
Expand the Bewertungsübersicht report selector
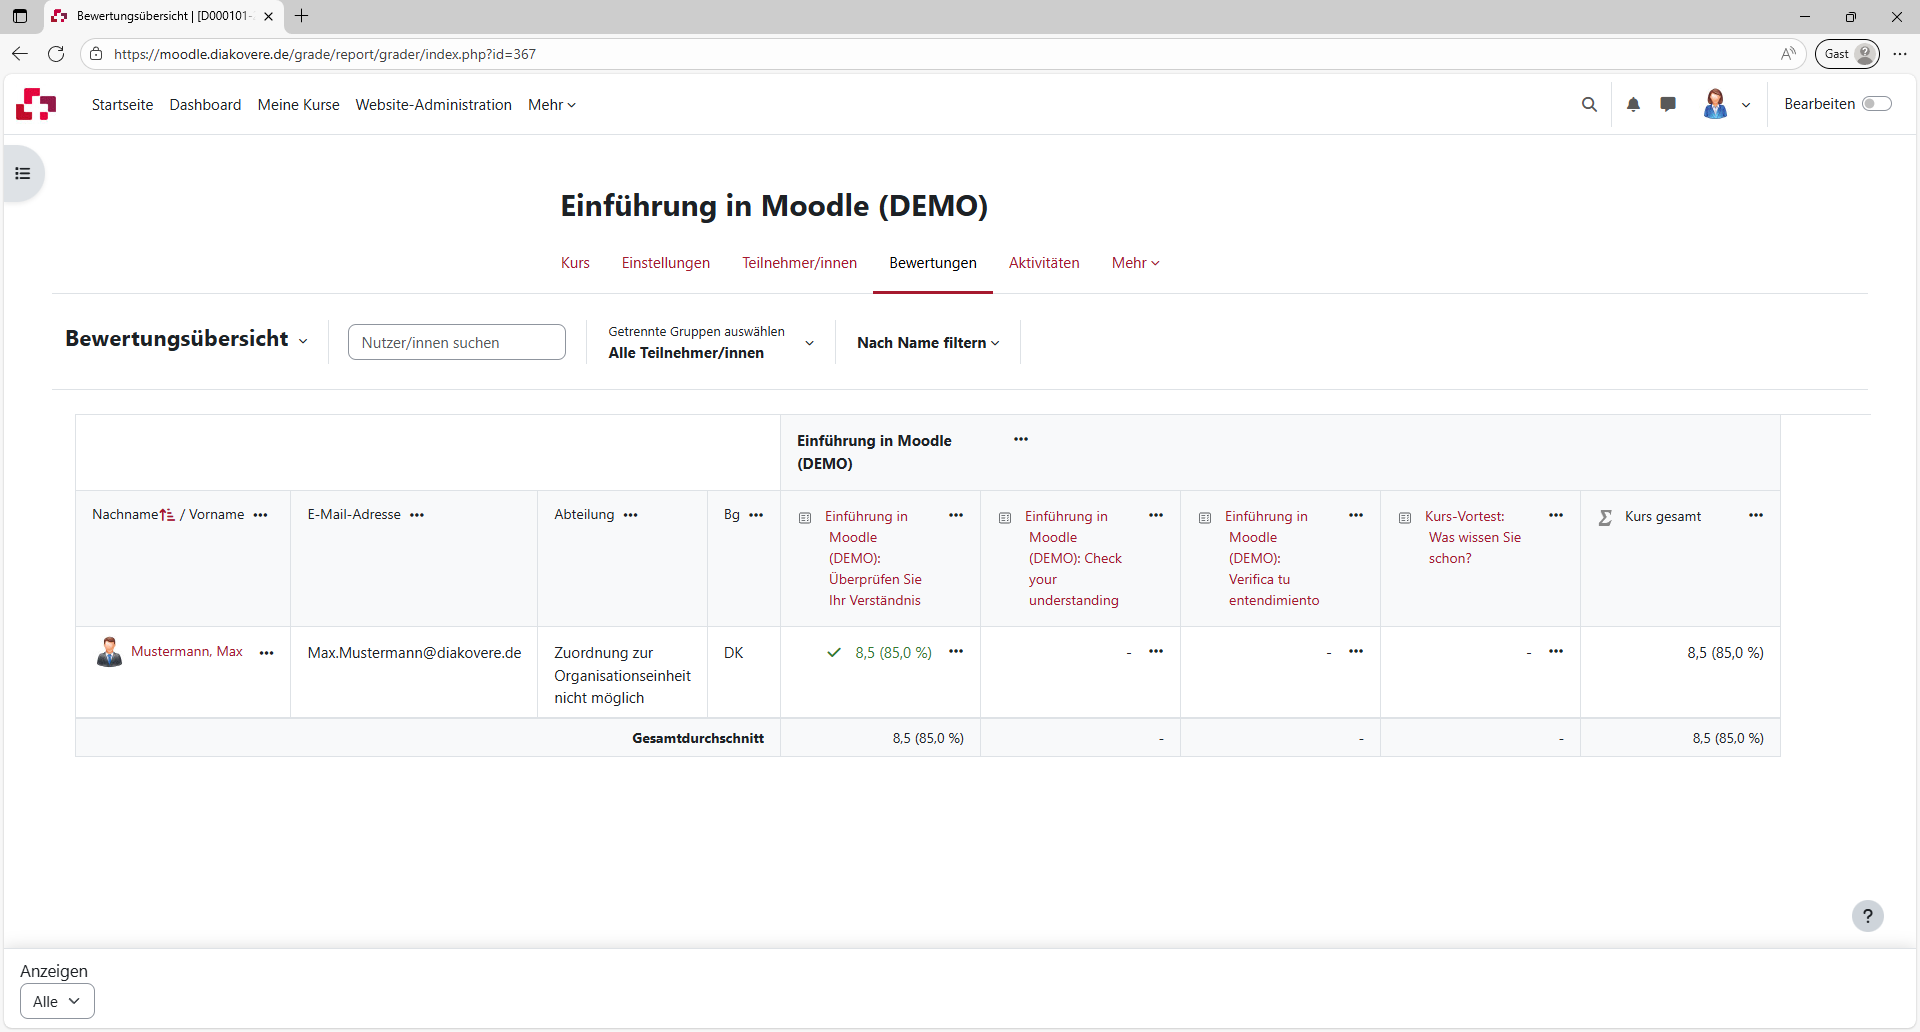(x=186, y=340)
